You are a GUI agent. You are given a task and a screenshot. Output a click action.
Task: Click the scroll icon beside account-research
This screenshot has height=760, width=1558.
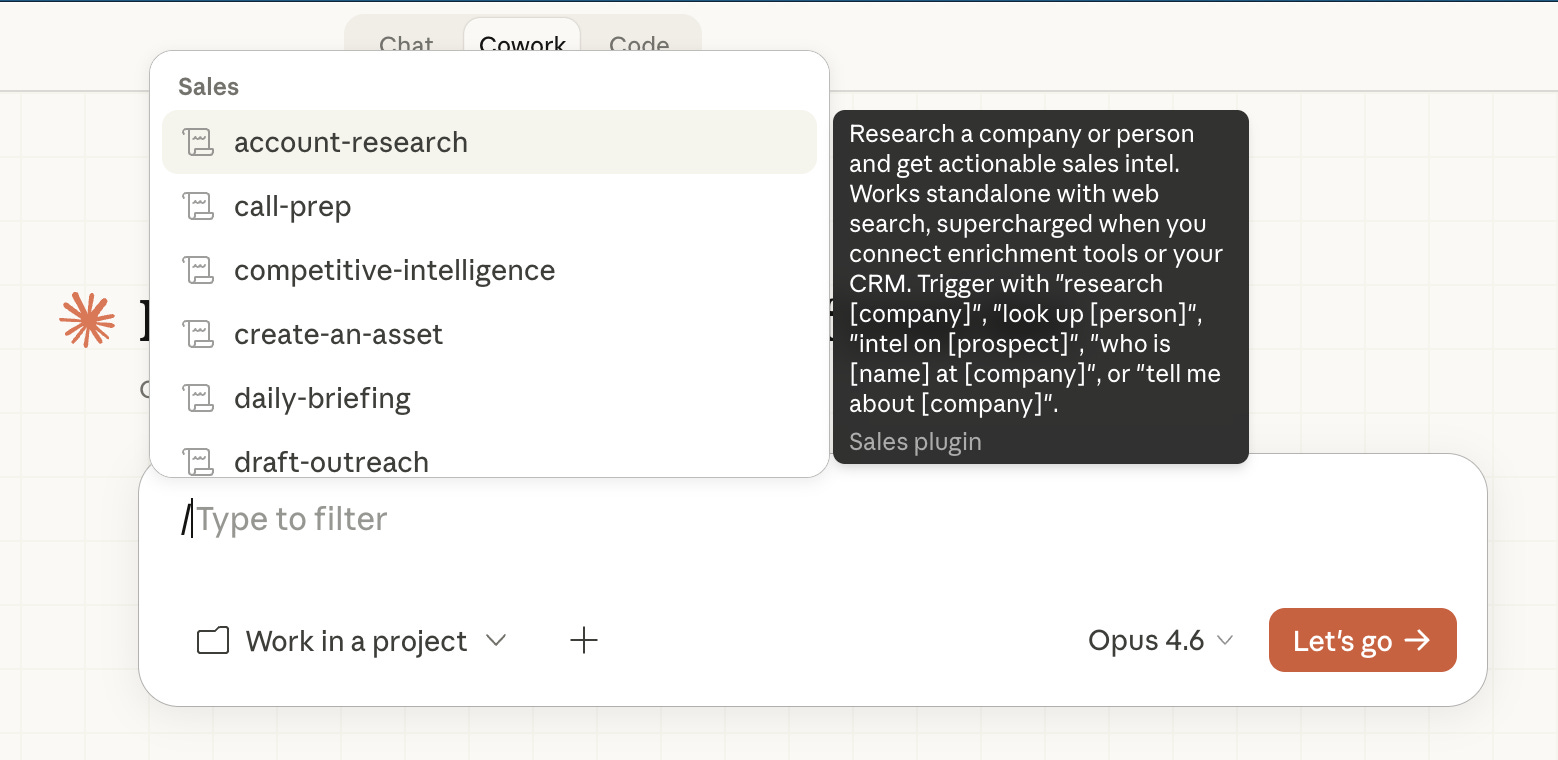(199, 142)
